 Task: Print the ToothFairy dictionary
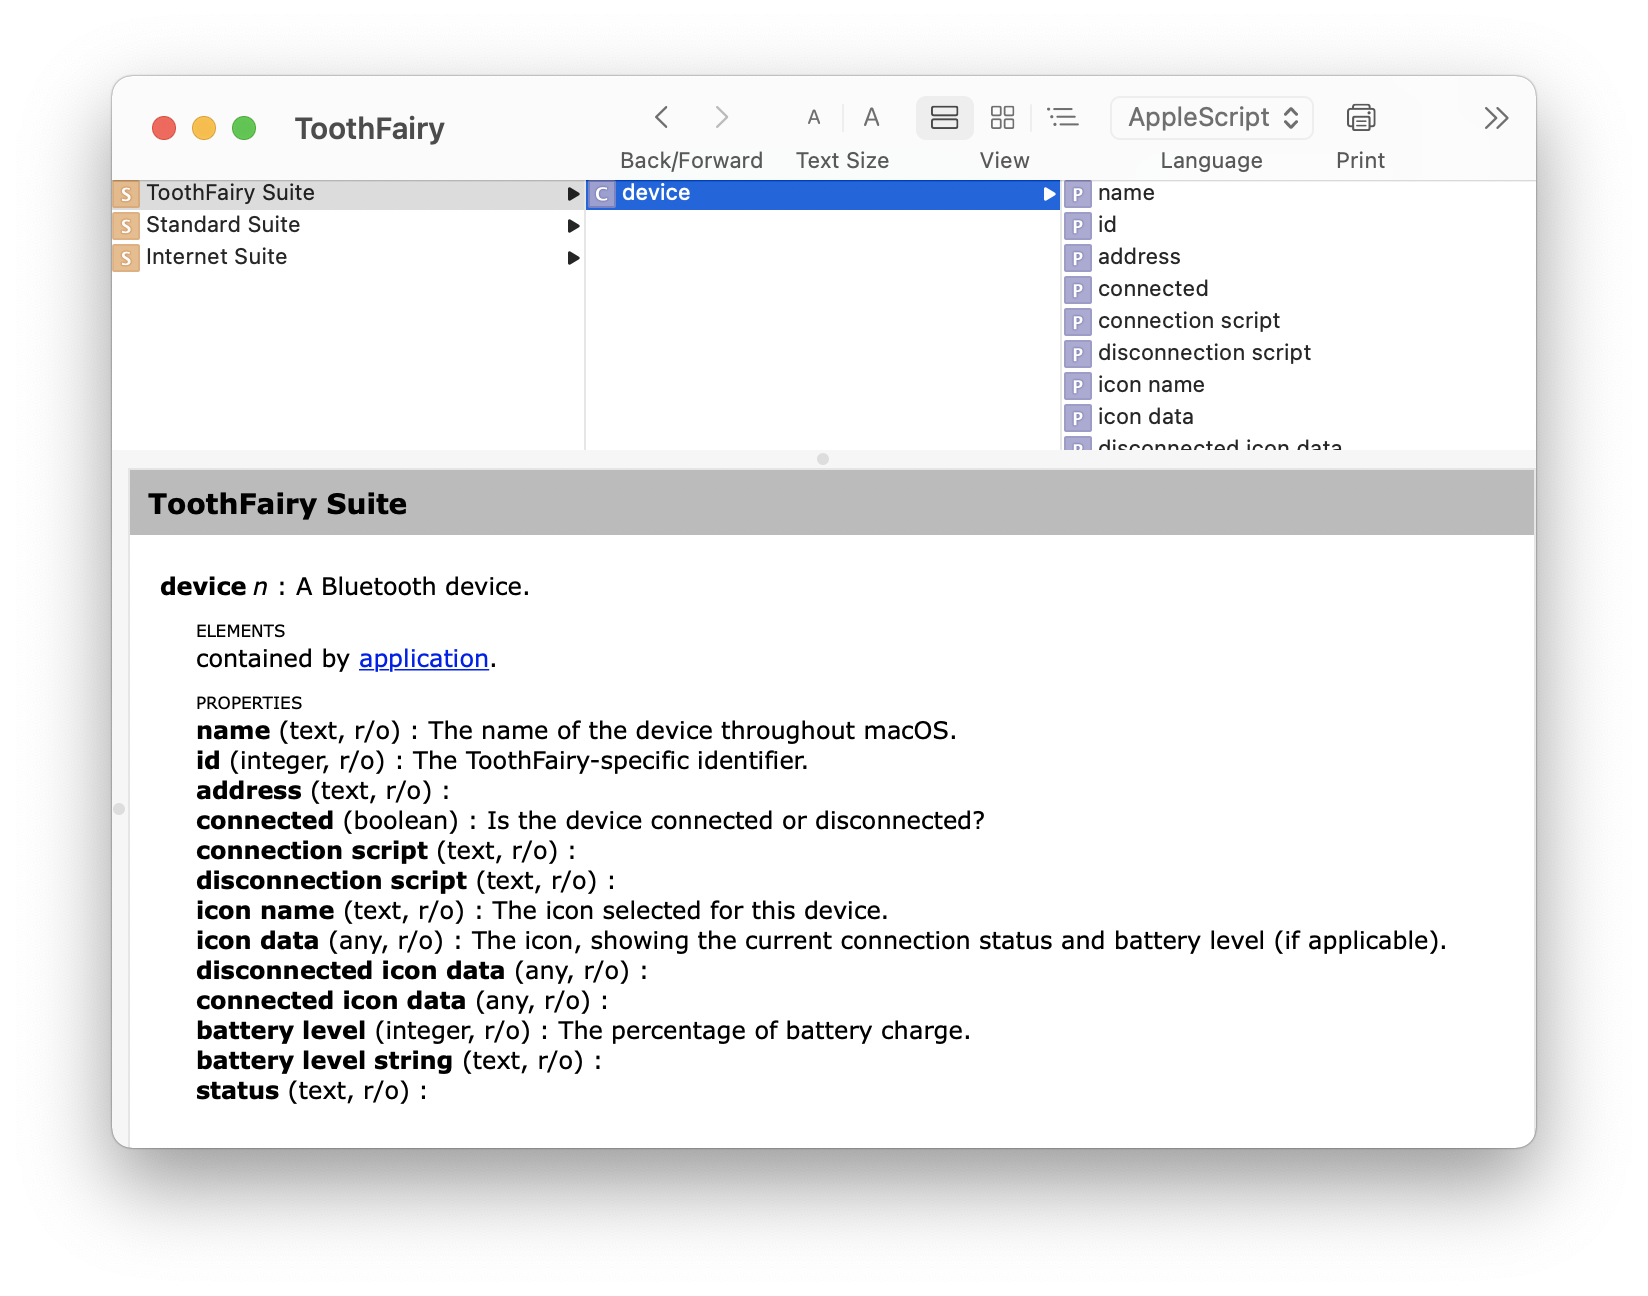pyautogui.click(x=1360, y=118)
